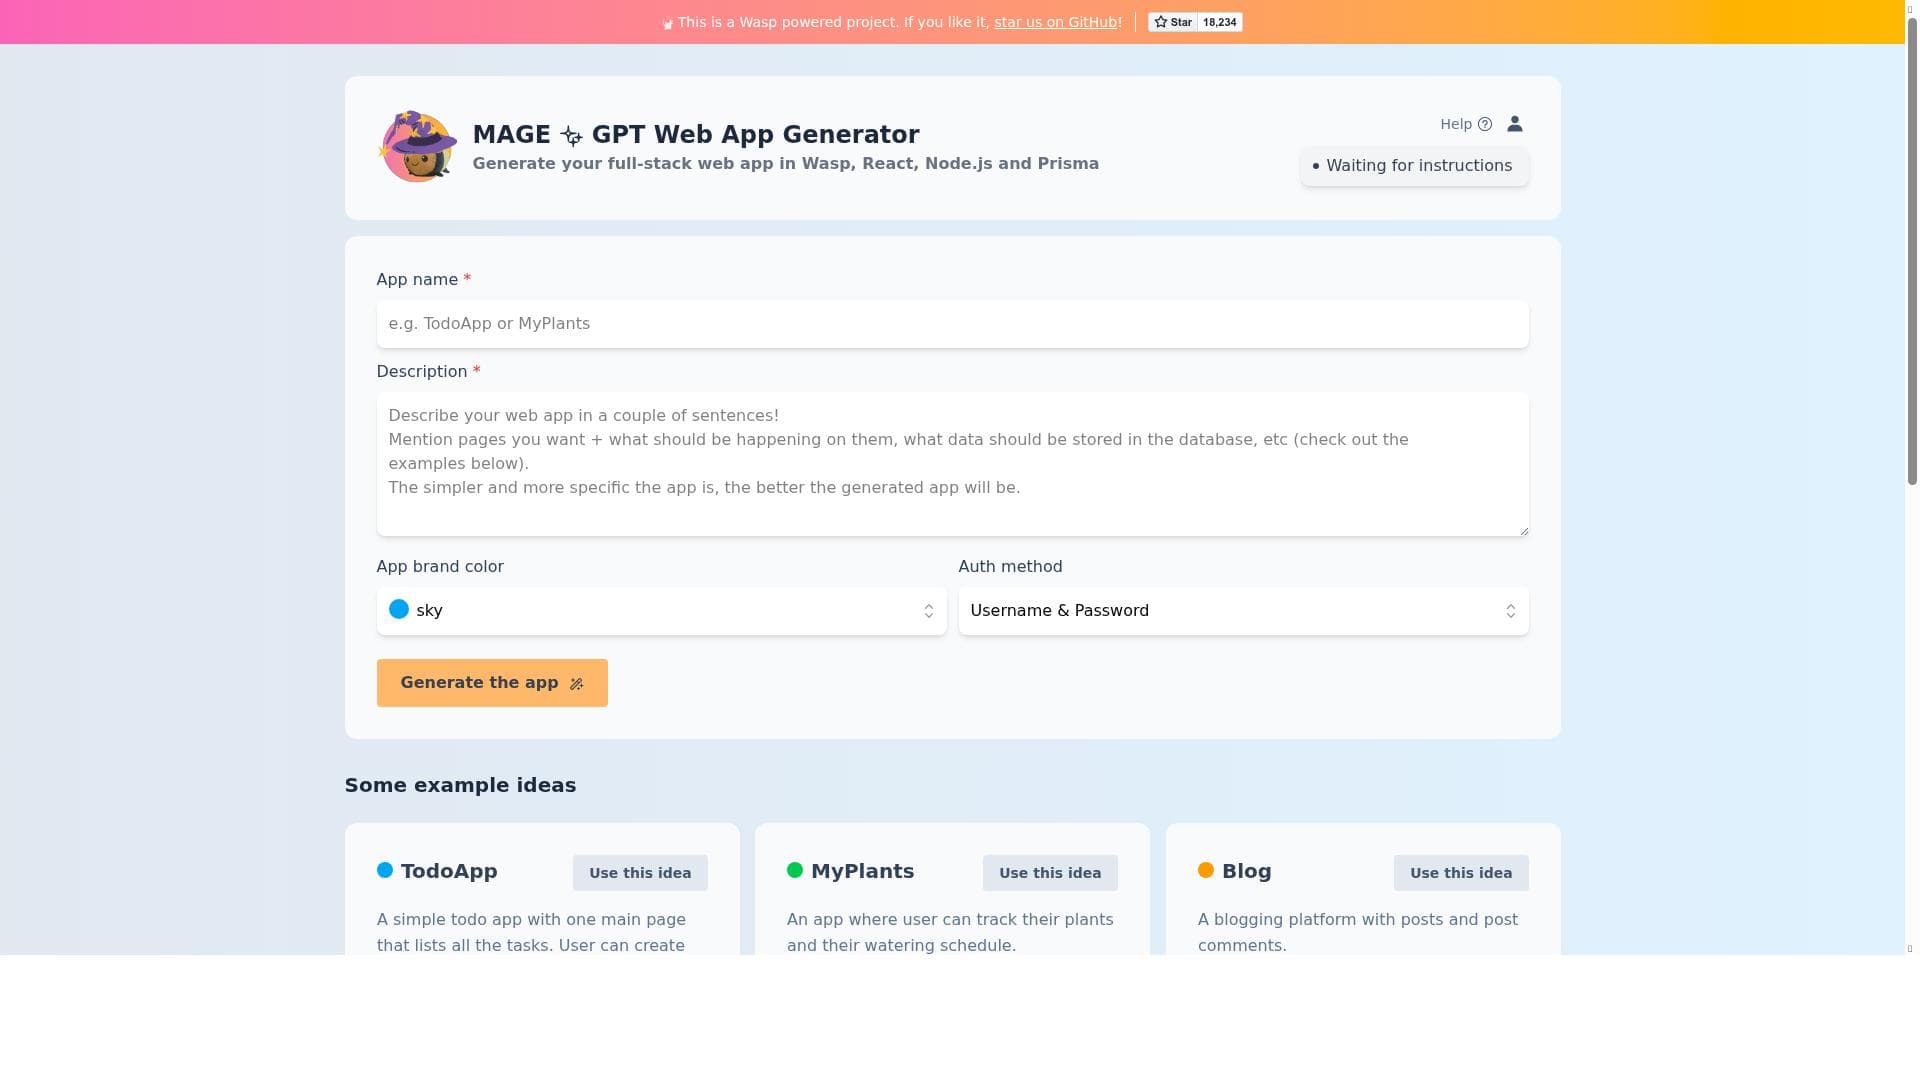Open the Auth method dropdown
The height and width of the screenshot is (1080, 1920).
pyautogui.click(x=1243, y=611)
